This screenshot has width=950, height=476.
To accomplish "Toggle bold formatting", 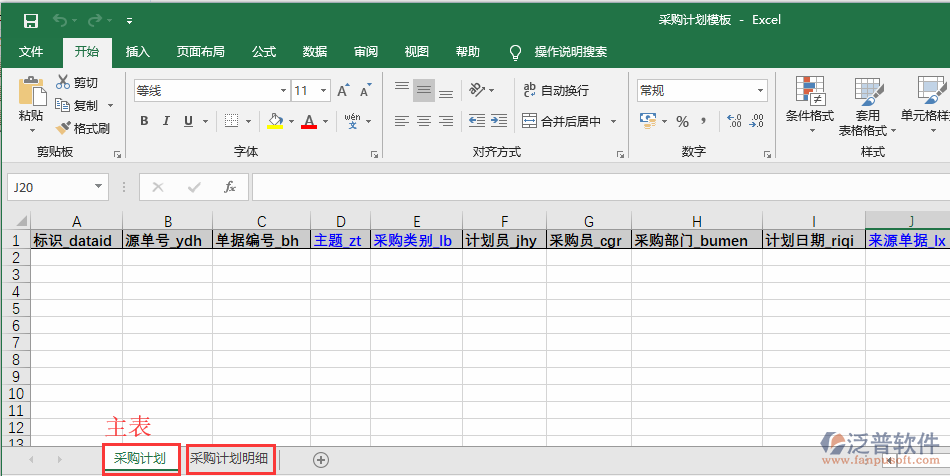I will point(144,121).
